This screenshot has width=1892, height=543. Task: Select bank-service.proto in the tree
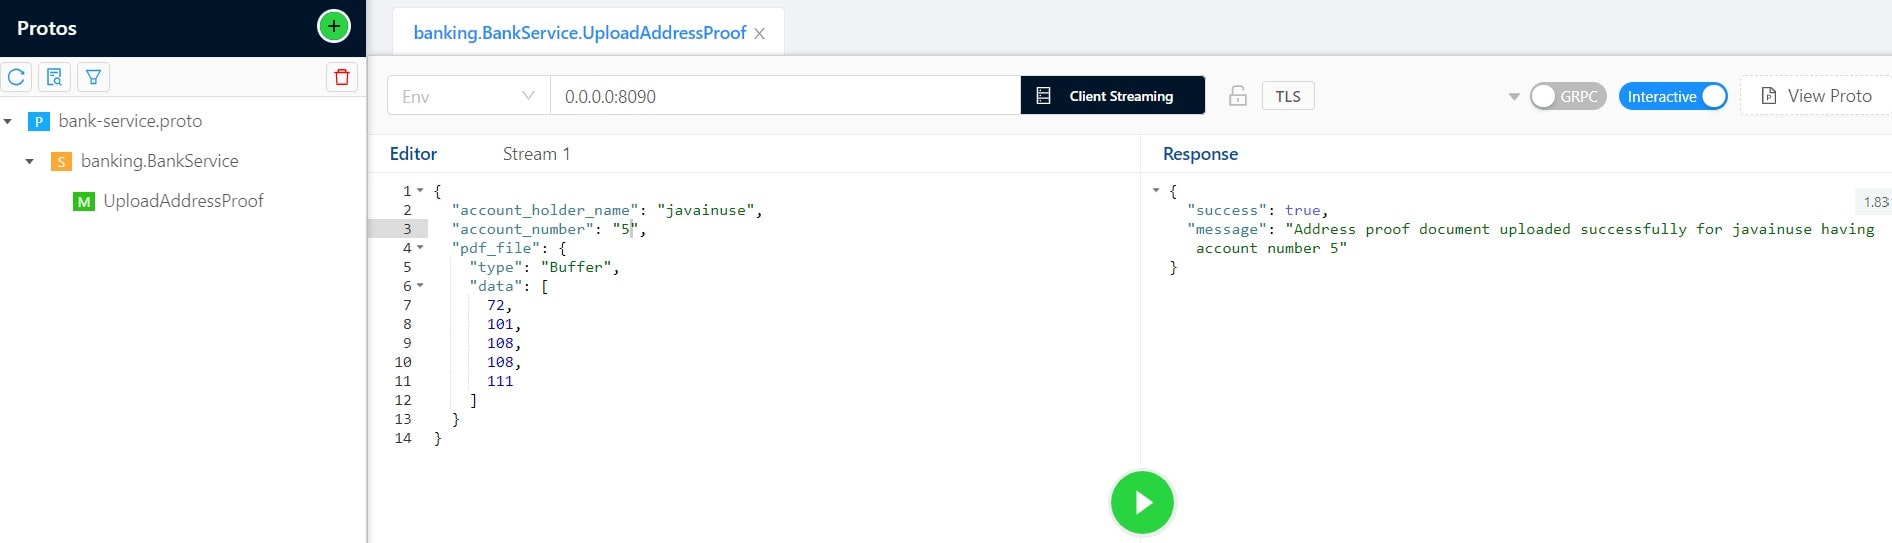[x=130, y=121]
